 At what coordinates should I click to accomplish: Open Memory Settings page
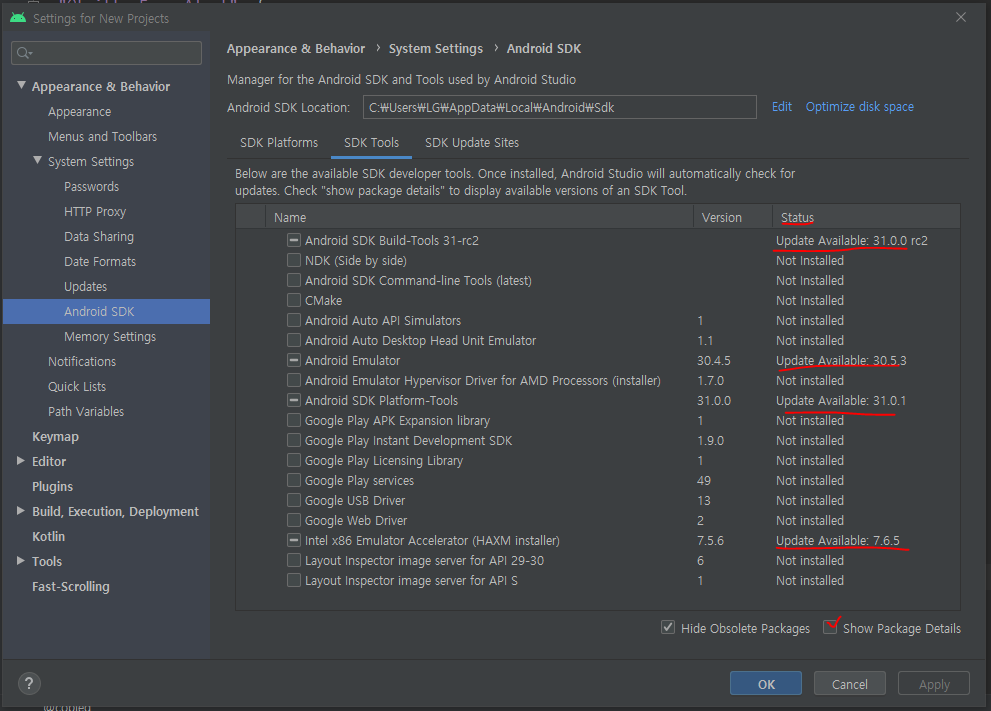click(110, 337)
